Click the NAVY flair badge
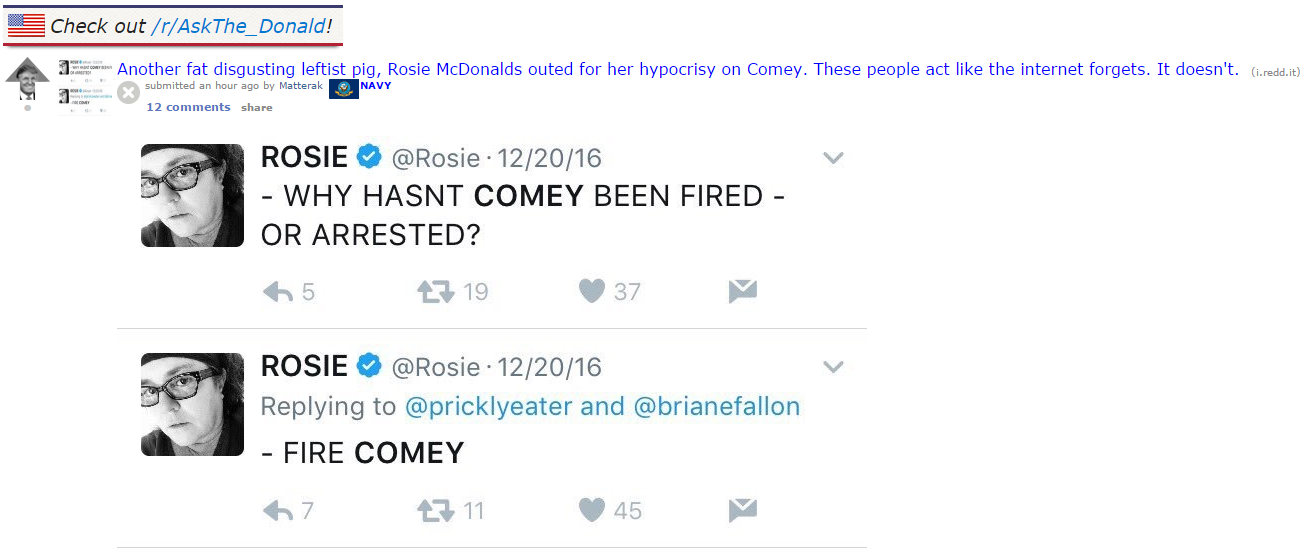 375,86
